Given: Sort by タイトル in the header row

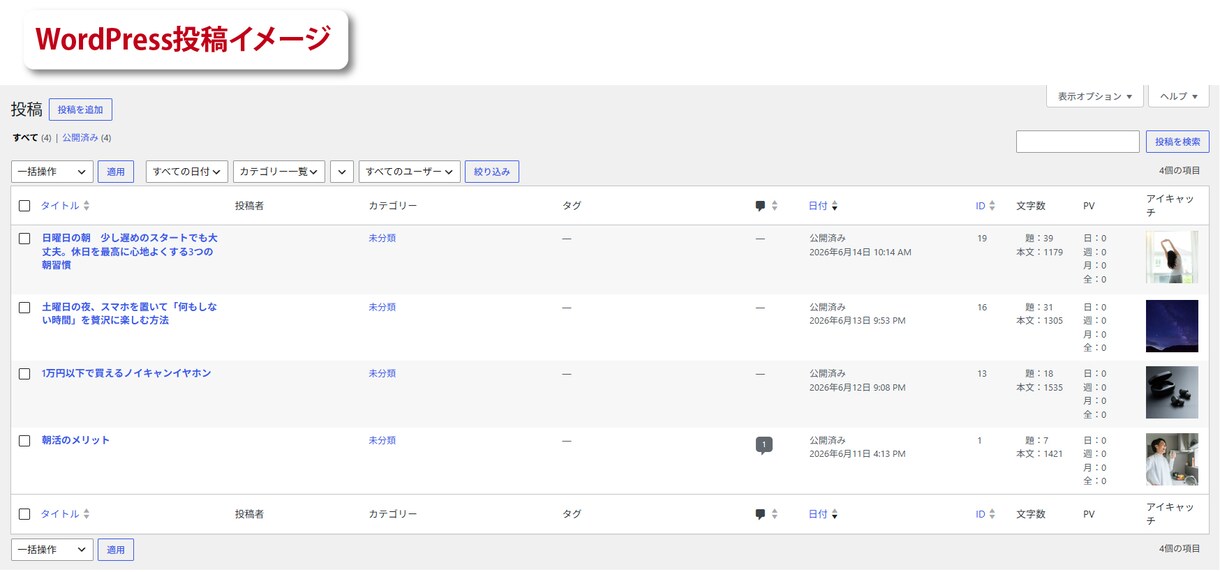Looking at the screenshot, I should pyautogui.click(x=65, y=206).
